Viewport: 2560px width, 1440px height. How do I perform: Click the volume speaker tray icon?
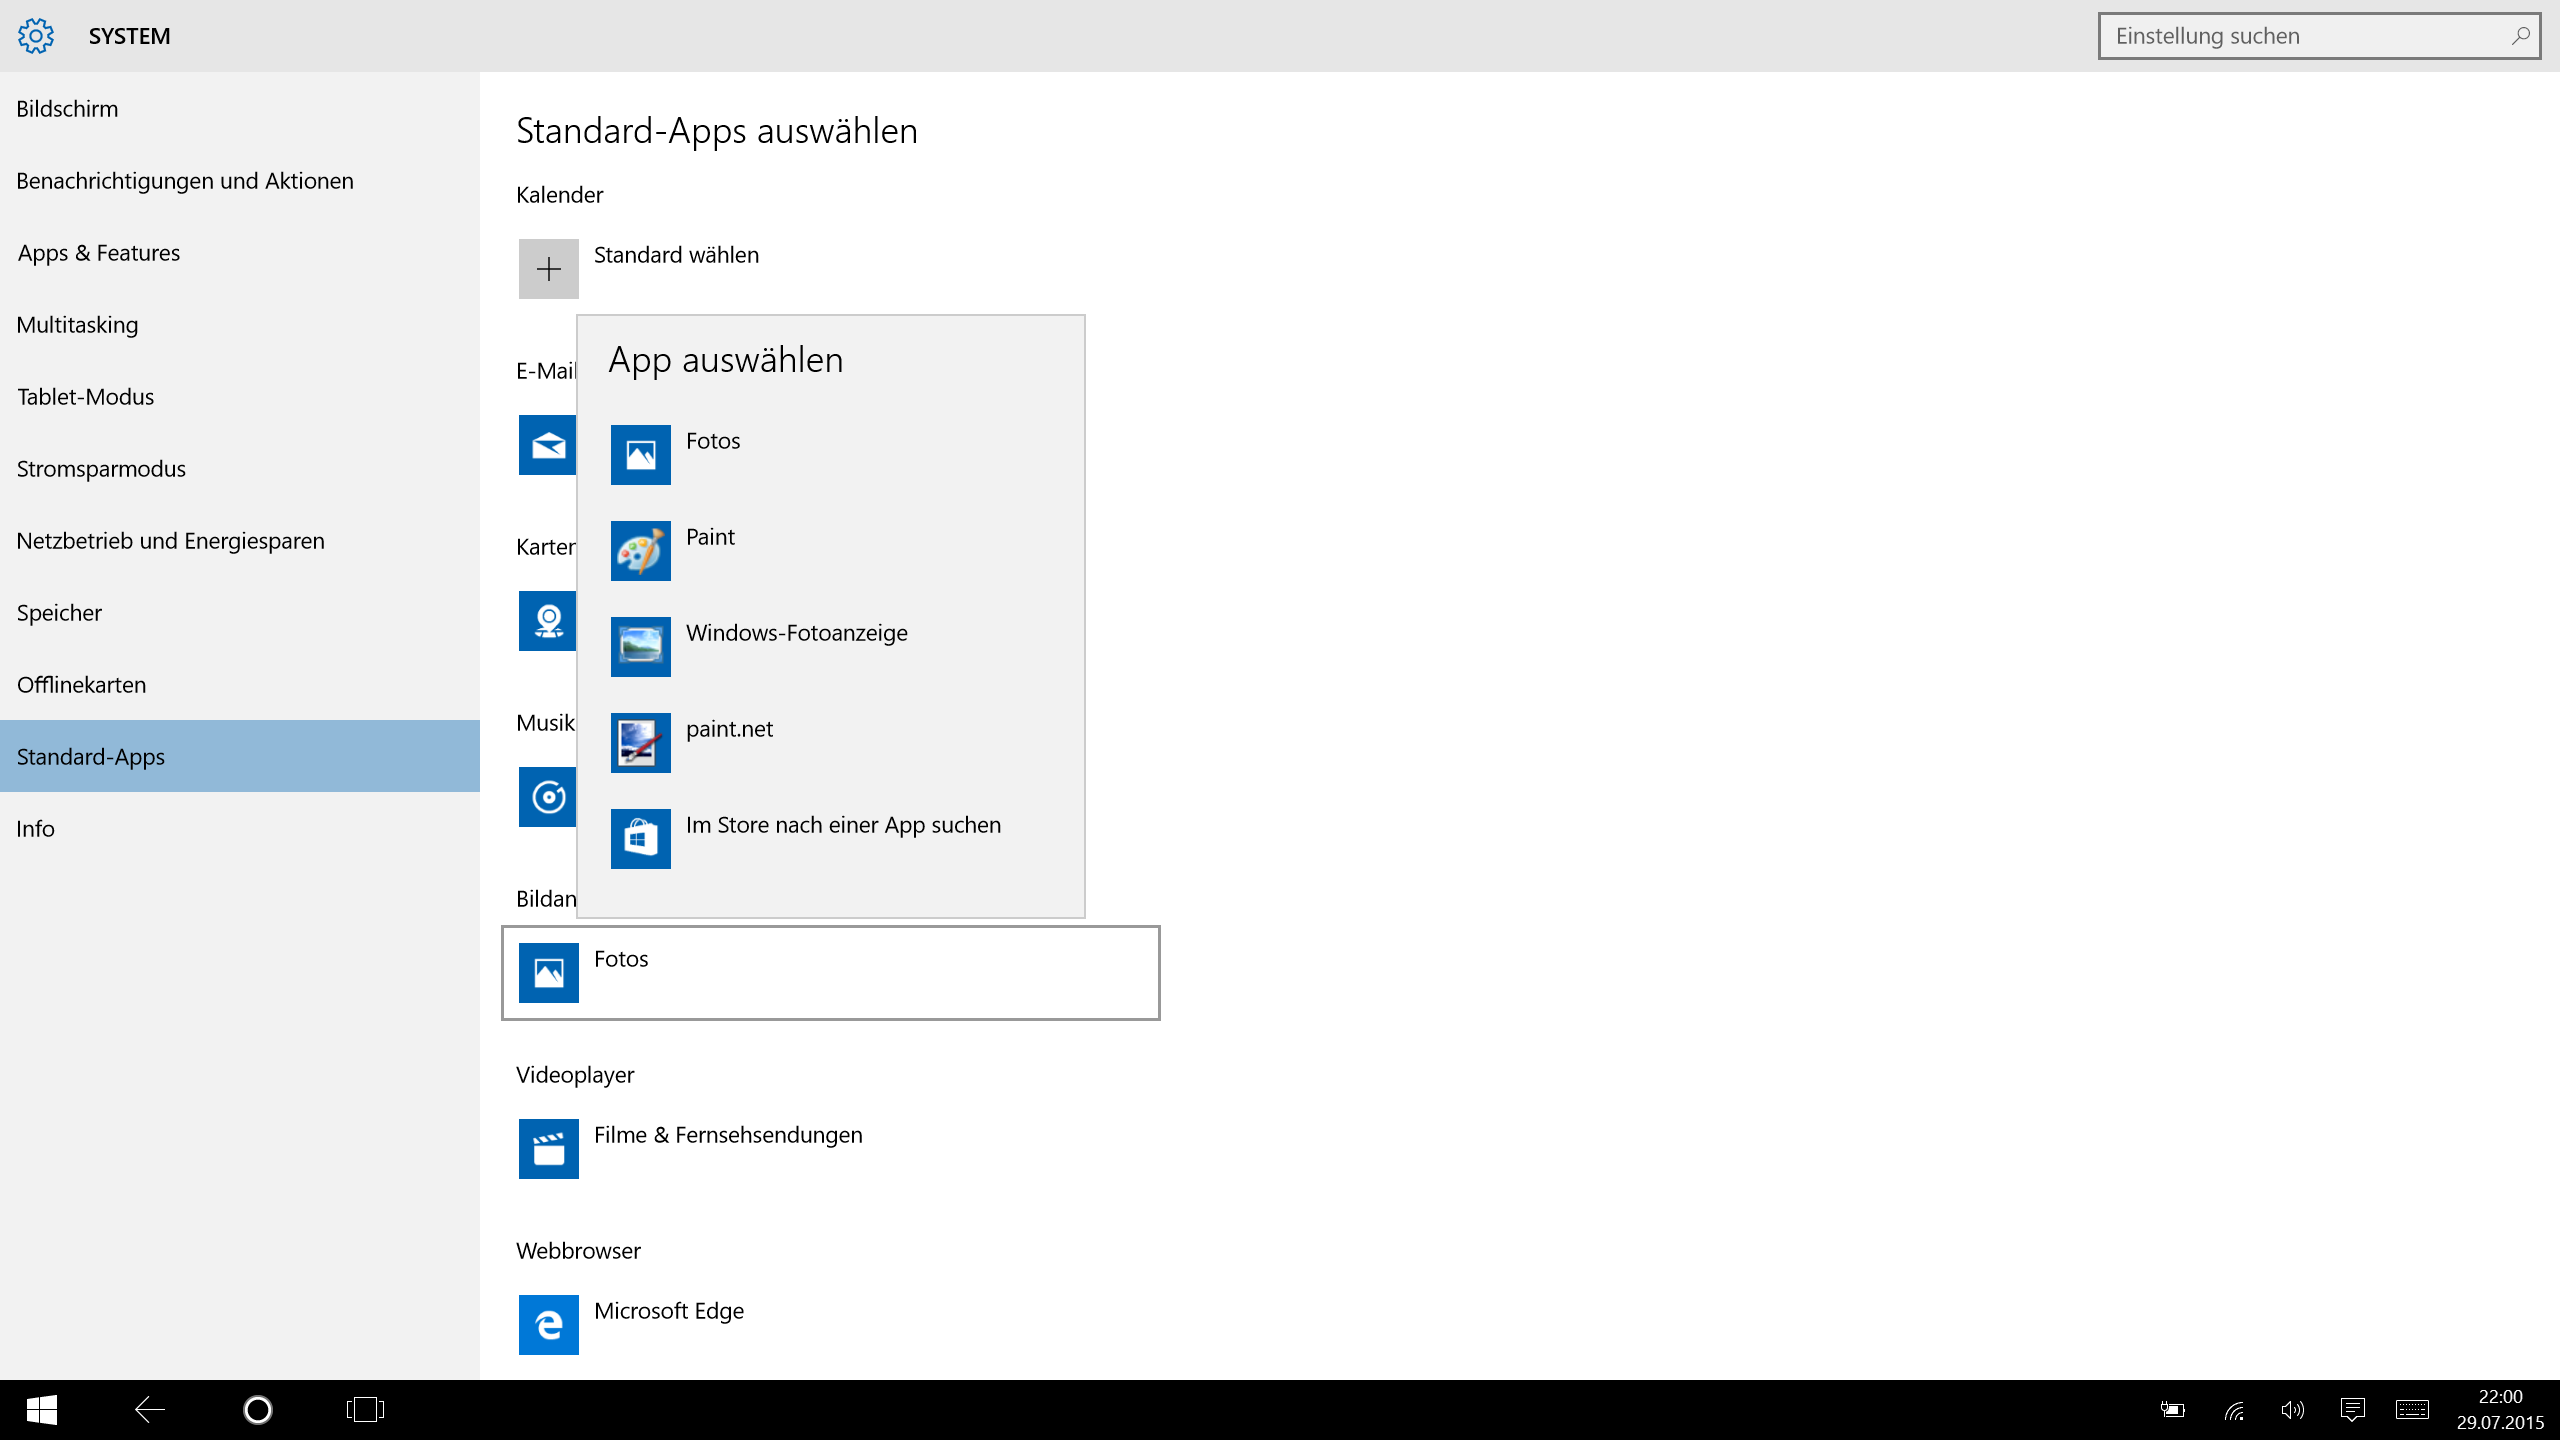2292,1410
